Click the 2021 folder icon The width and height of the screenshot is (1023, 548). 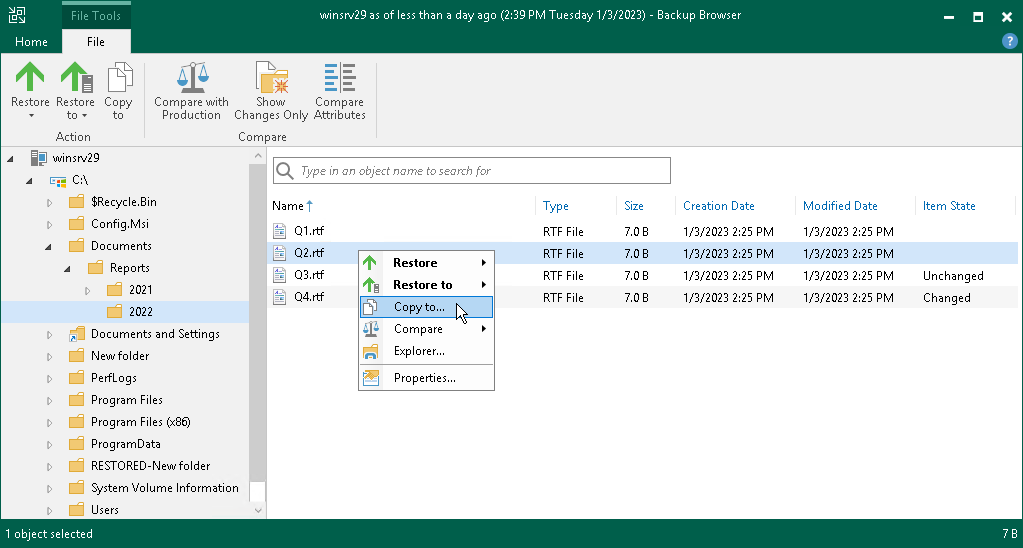114,290
